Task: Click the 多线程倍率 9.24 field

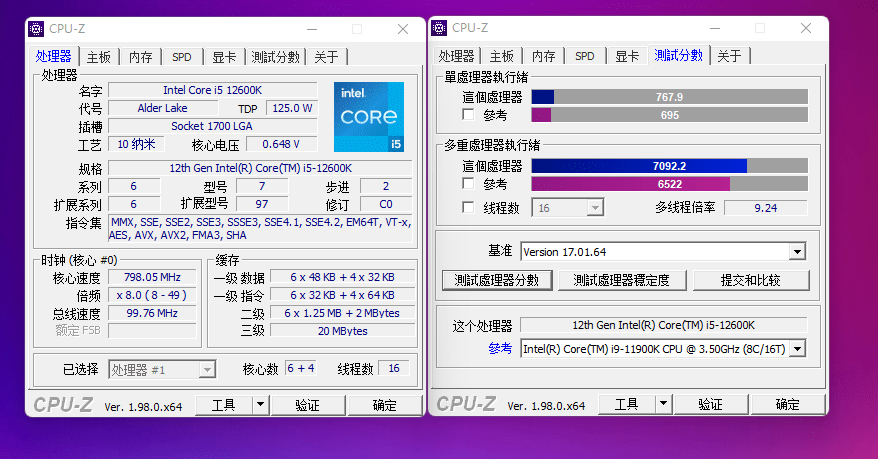Action: tap(765, 208)
